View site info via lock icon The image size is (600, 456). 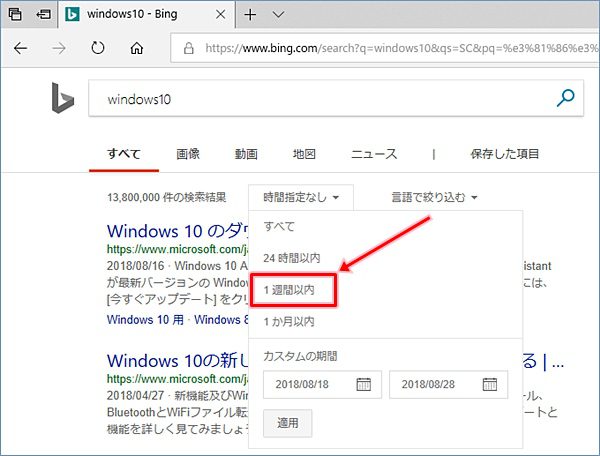[188, 48]
